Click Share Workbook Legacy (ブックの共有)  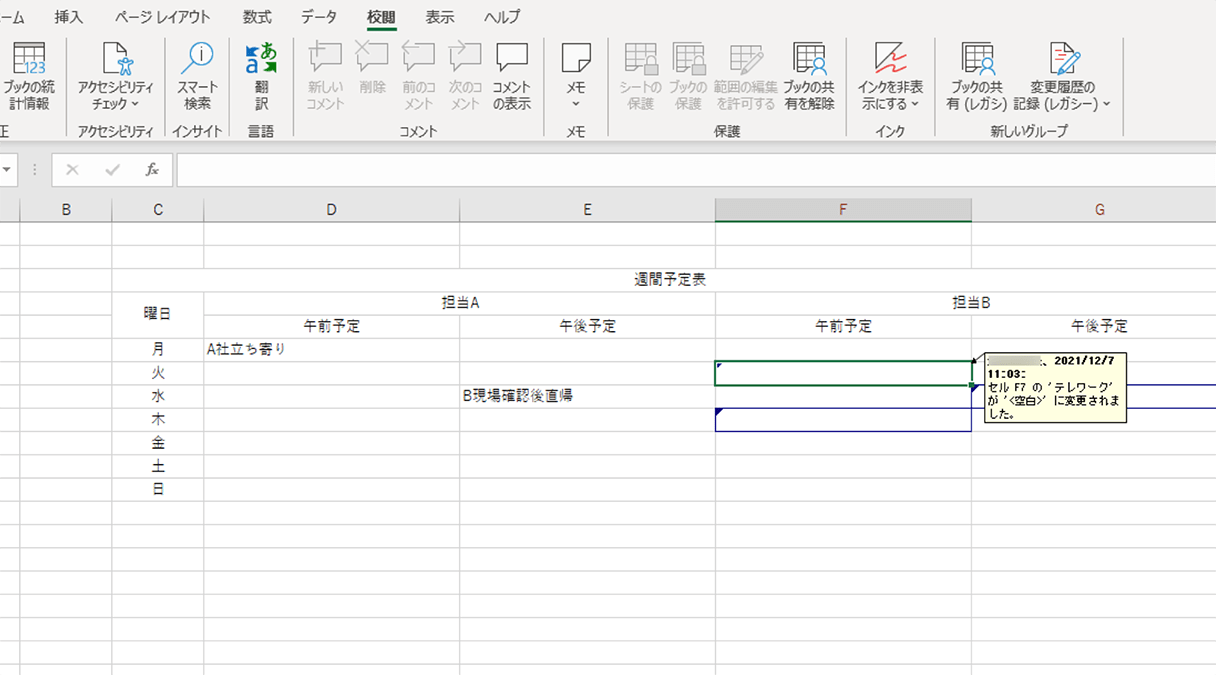click(x=976, y=77)
